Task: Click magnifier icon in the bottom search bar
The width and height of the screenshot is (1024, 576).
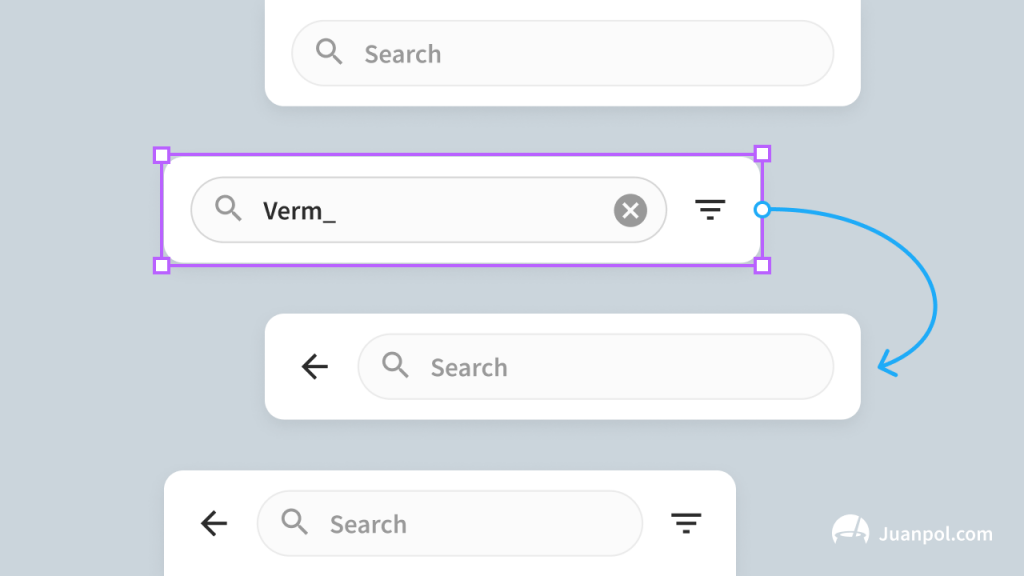Action: click(295, 522)
